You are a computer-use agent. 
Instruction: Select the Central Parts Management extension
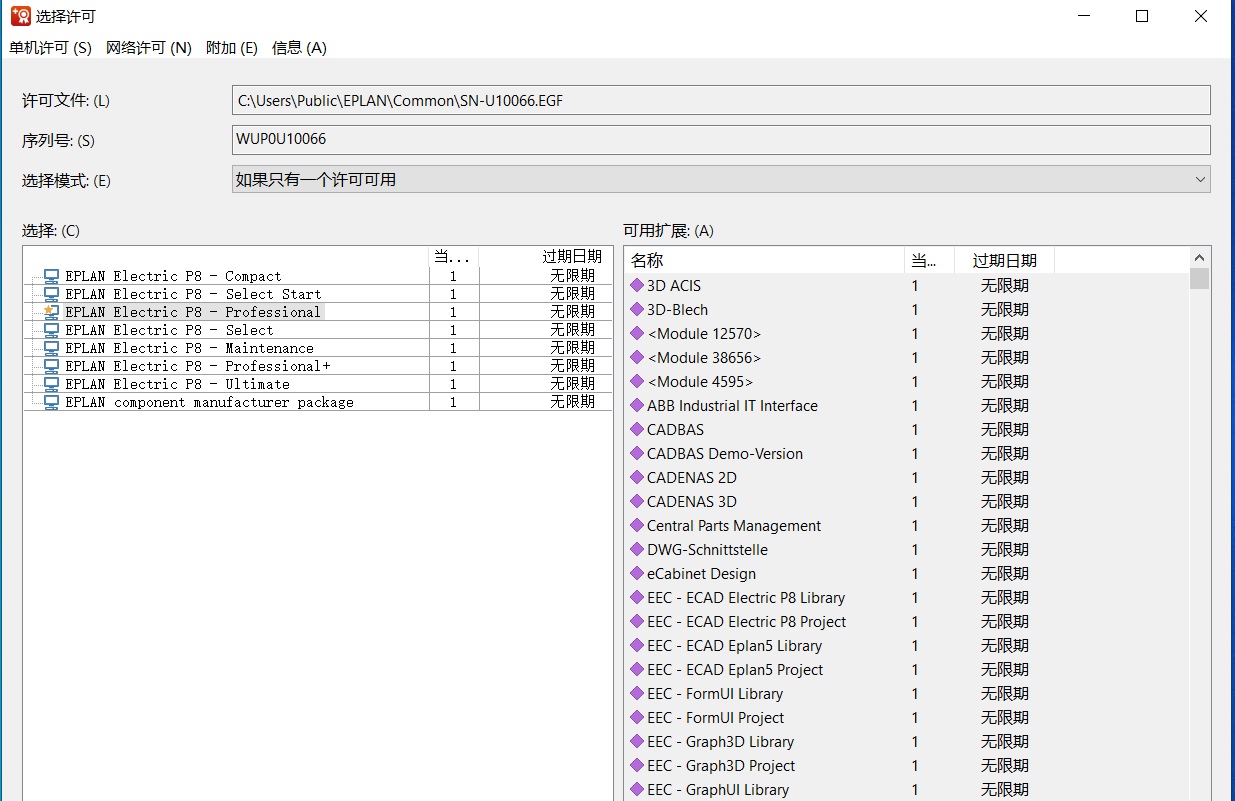[x=733, y=526]
